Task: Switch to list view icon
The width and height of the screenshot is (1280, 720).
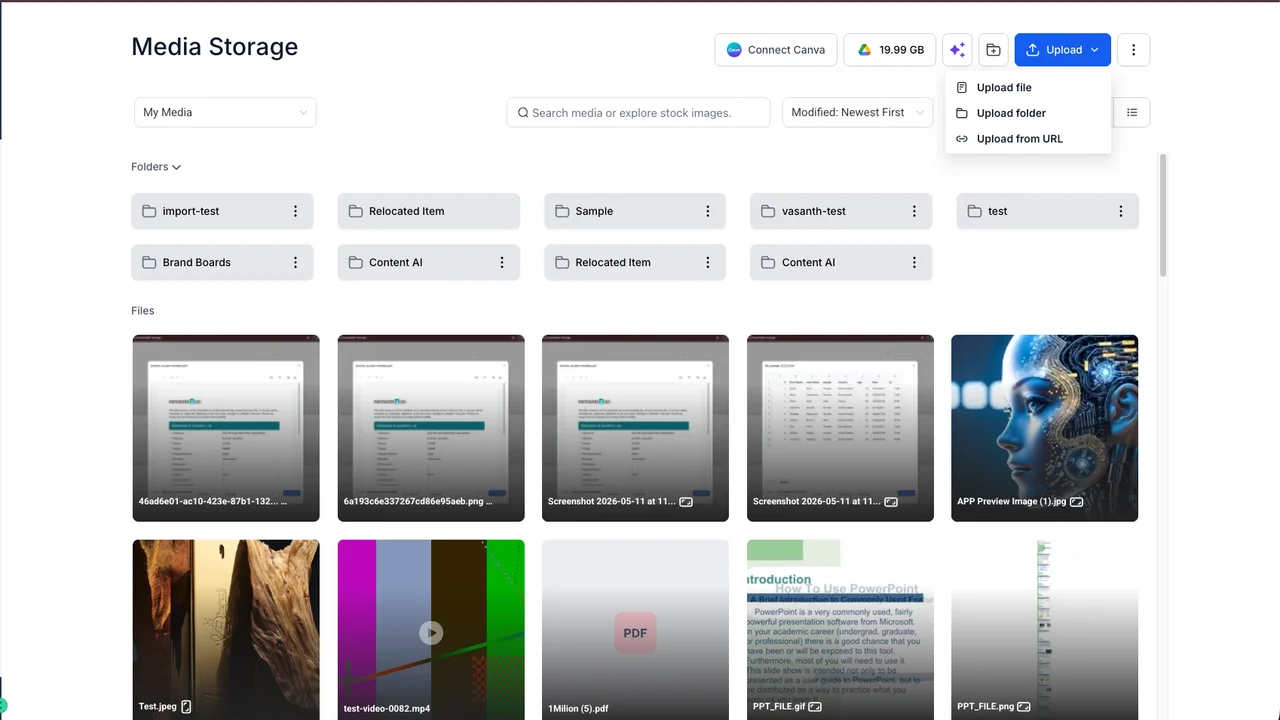Action: 1132,112
